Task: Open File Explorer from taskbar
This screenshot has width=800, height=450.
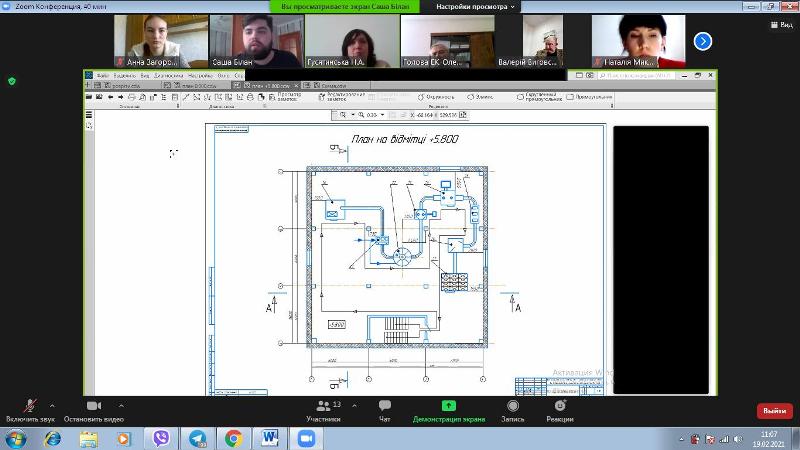Action: click(x=88, y=439)
